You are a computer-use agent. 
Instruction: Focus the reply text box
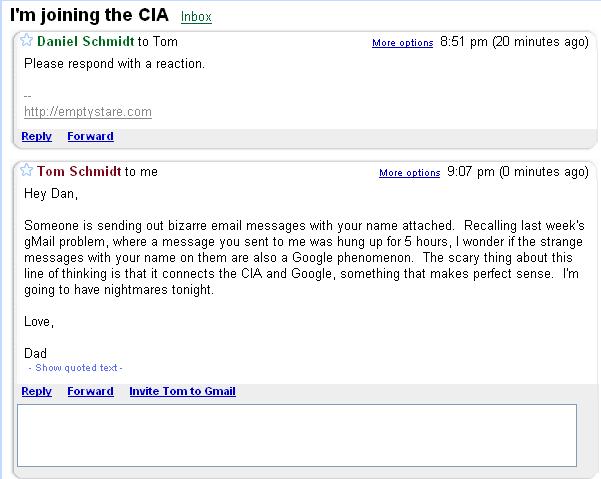click(x=297, y=435)
